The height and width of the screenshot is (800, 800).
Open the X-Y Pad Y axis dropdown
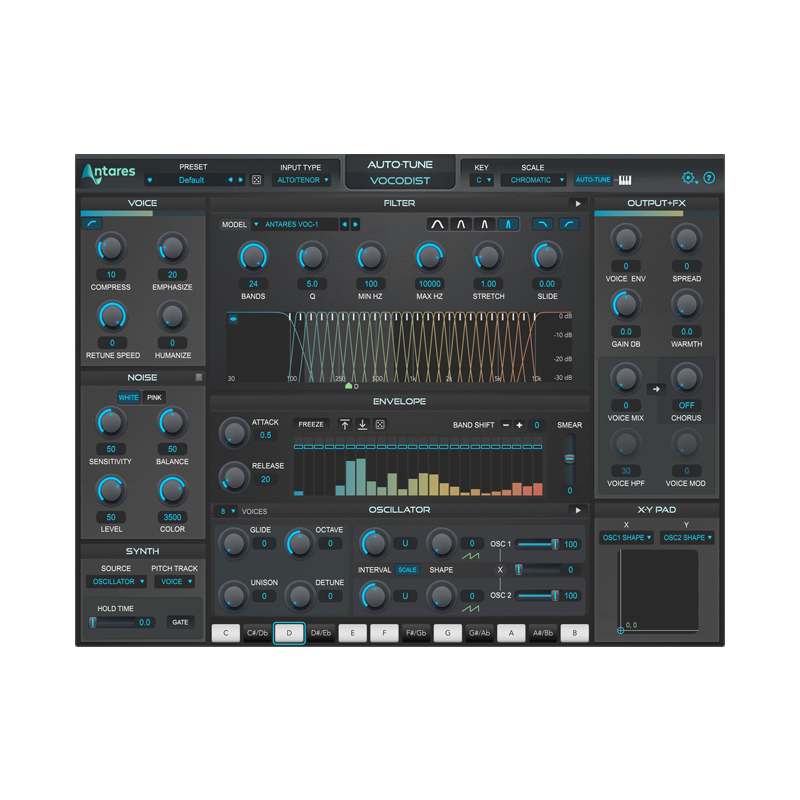pos(686,538)
